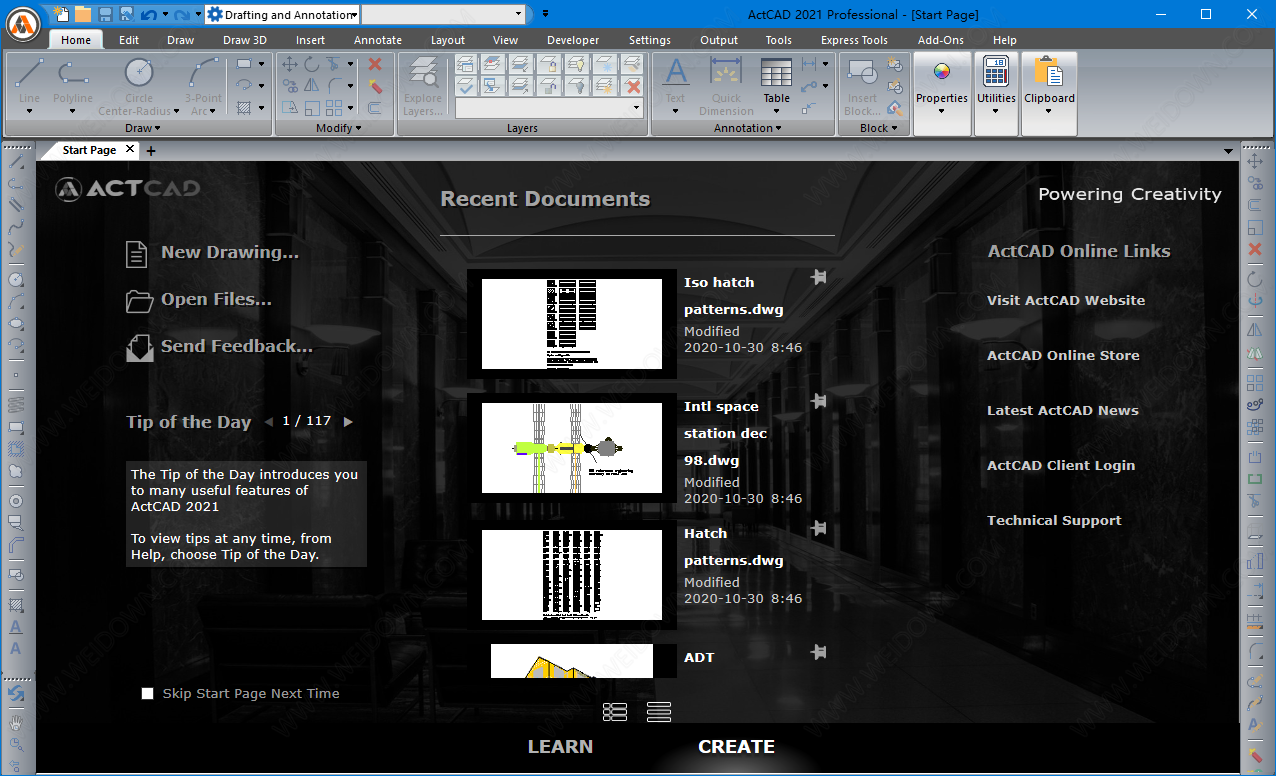Expand the Modify panel dropdown arrow
Viewport: 1276px width, 776px height.
(359, 128)
